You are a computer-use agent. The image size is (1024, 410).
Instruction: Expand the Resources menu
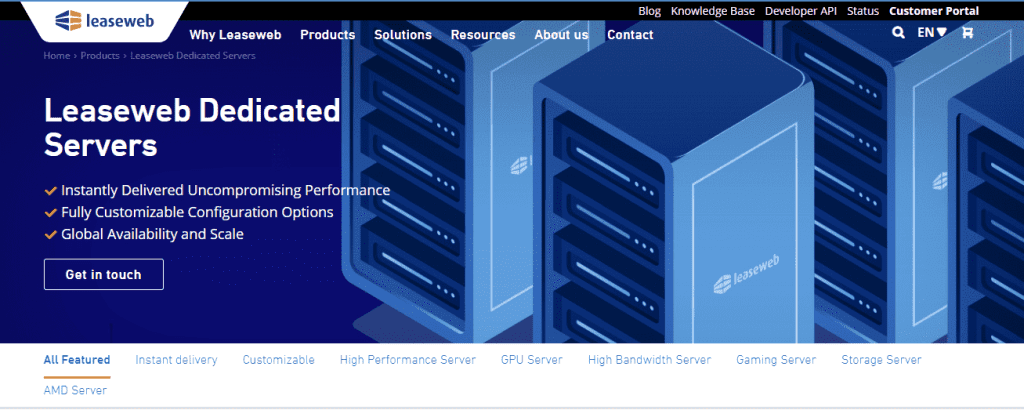coord(483,35)
